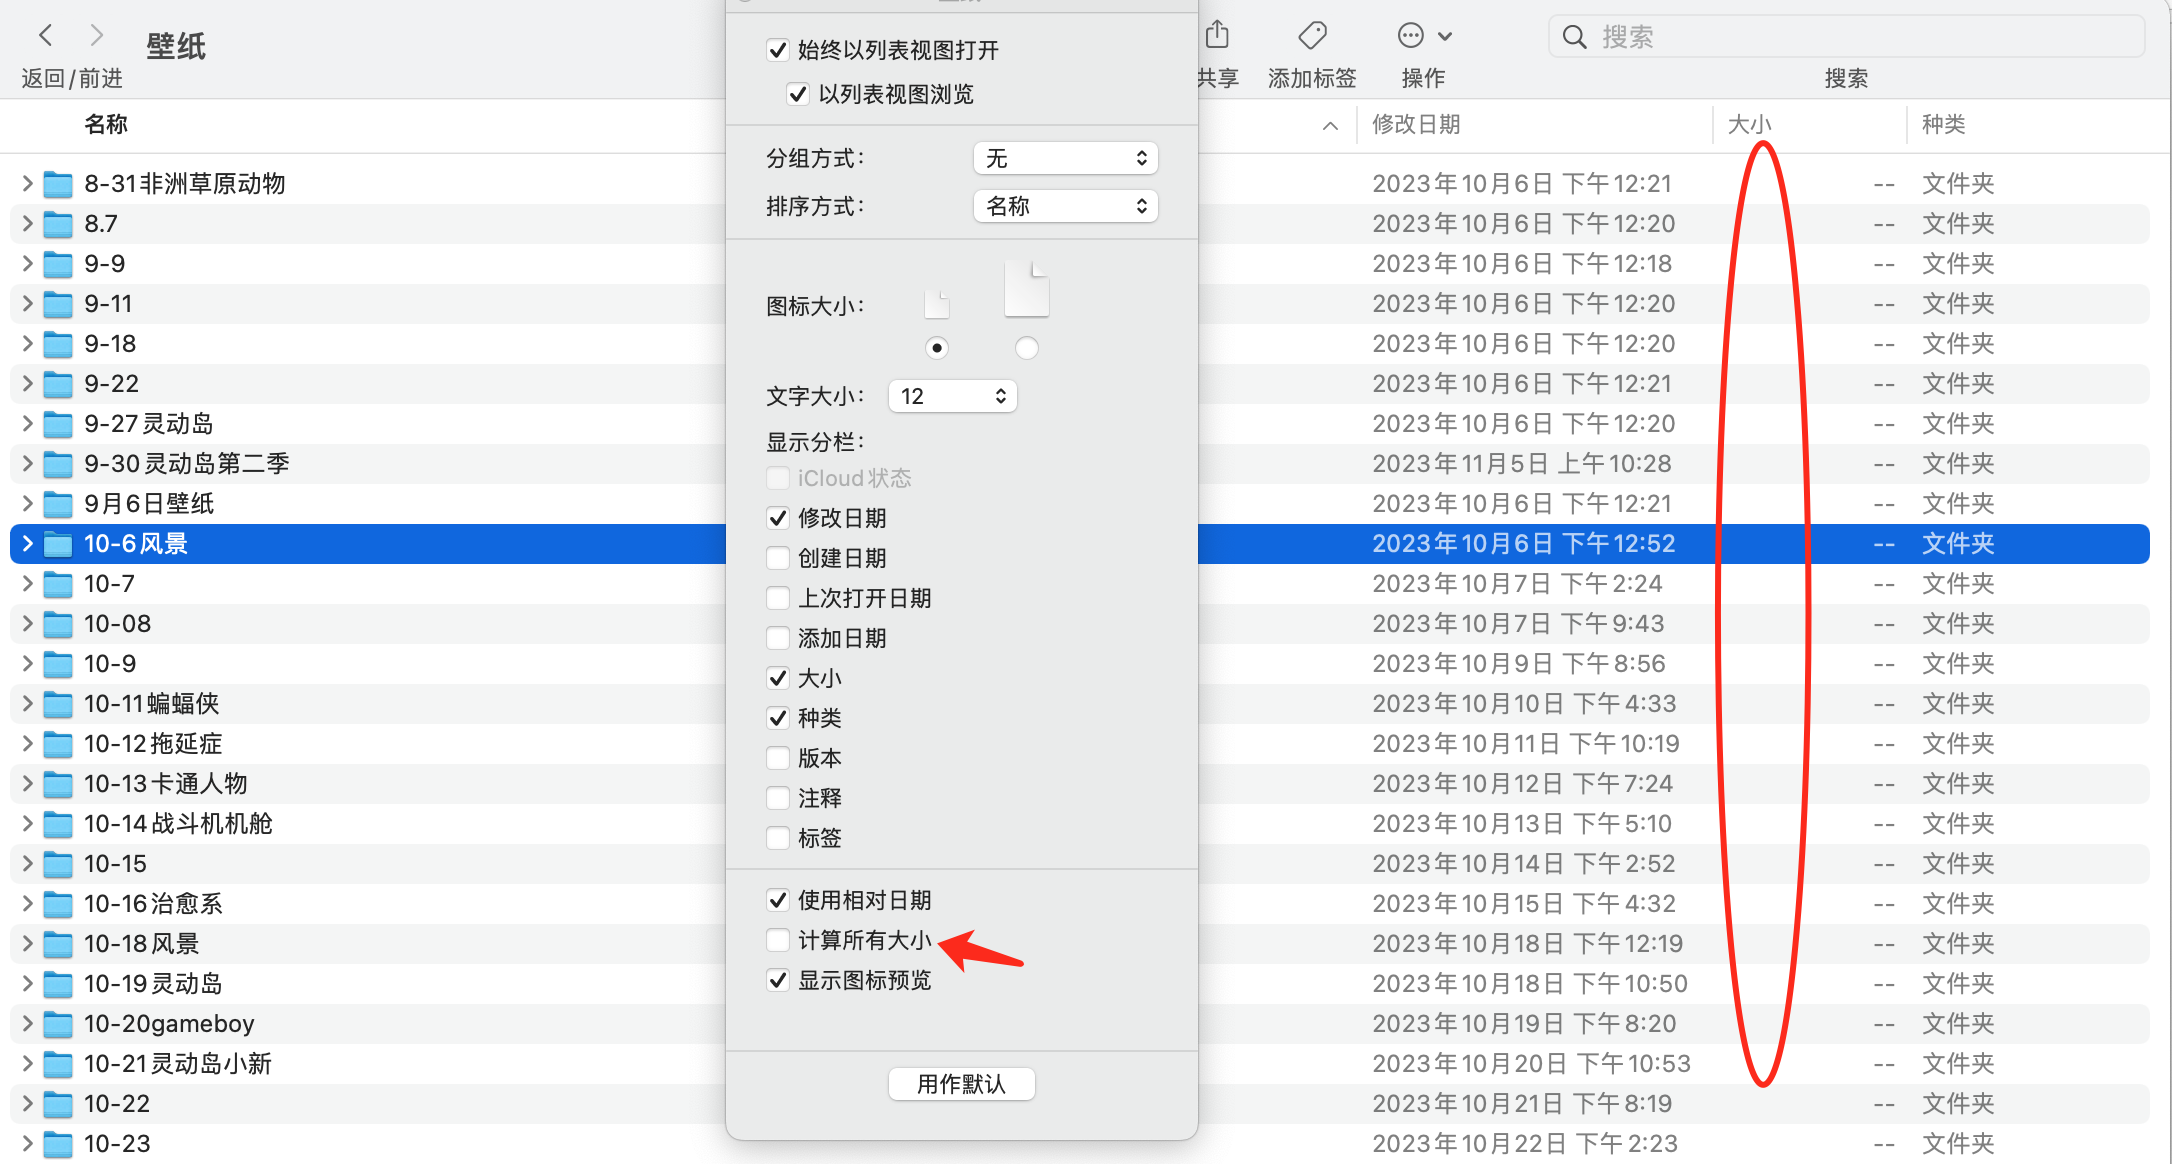Click the forward navigation chevron
The image size is (2172, 1164).
(97, 36)
